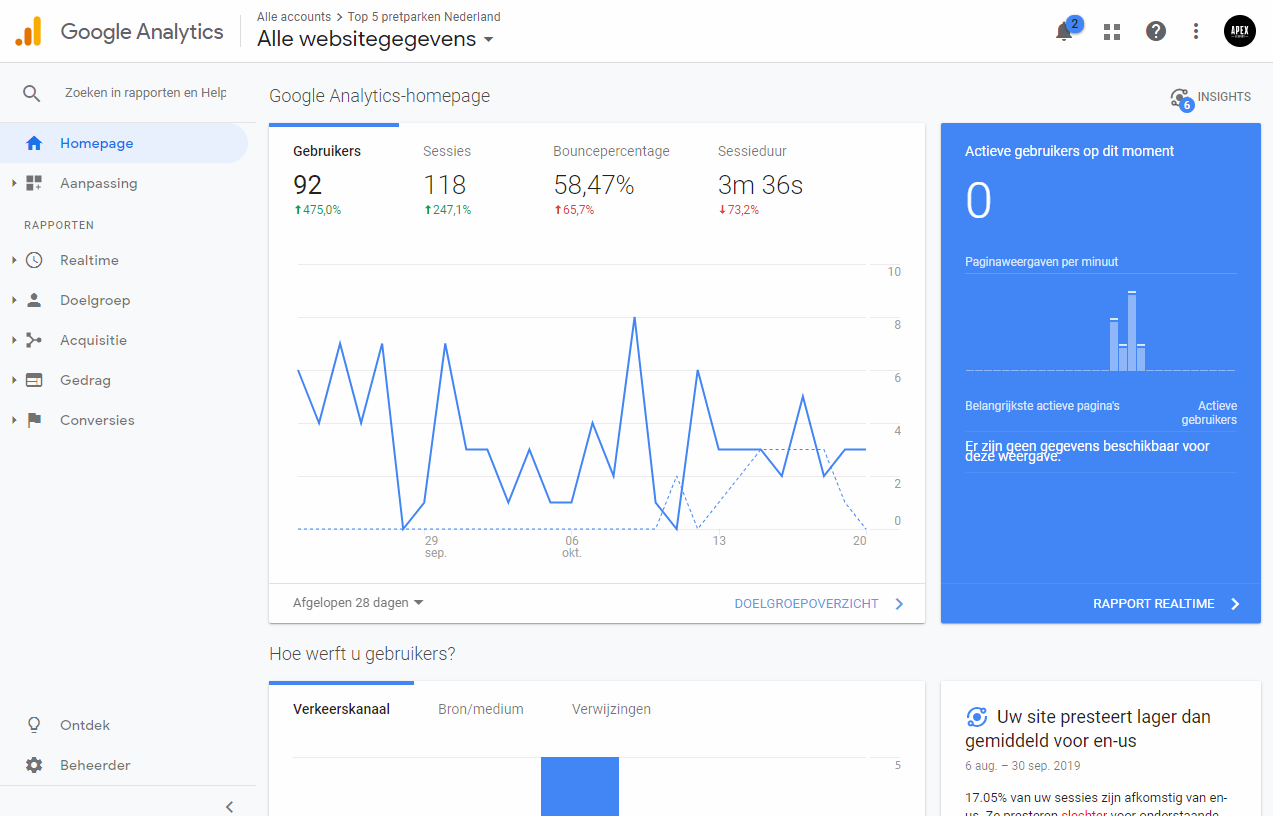Click the Ontdek lightbulb icon
Viewport: 1273px width, 816px height.
(34, 725)
